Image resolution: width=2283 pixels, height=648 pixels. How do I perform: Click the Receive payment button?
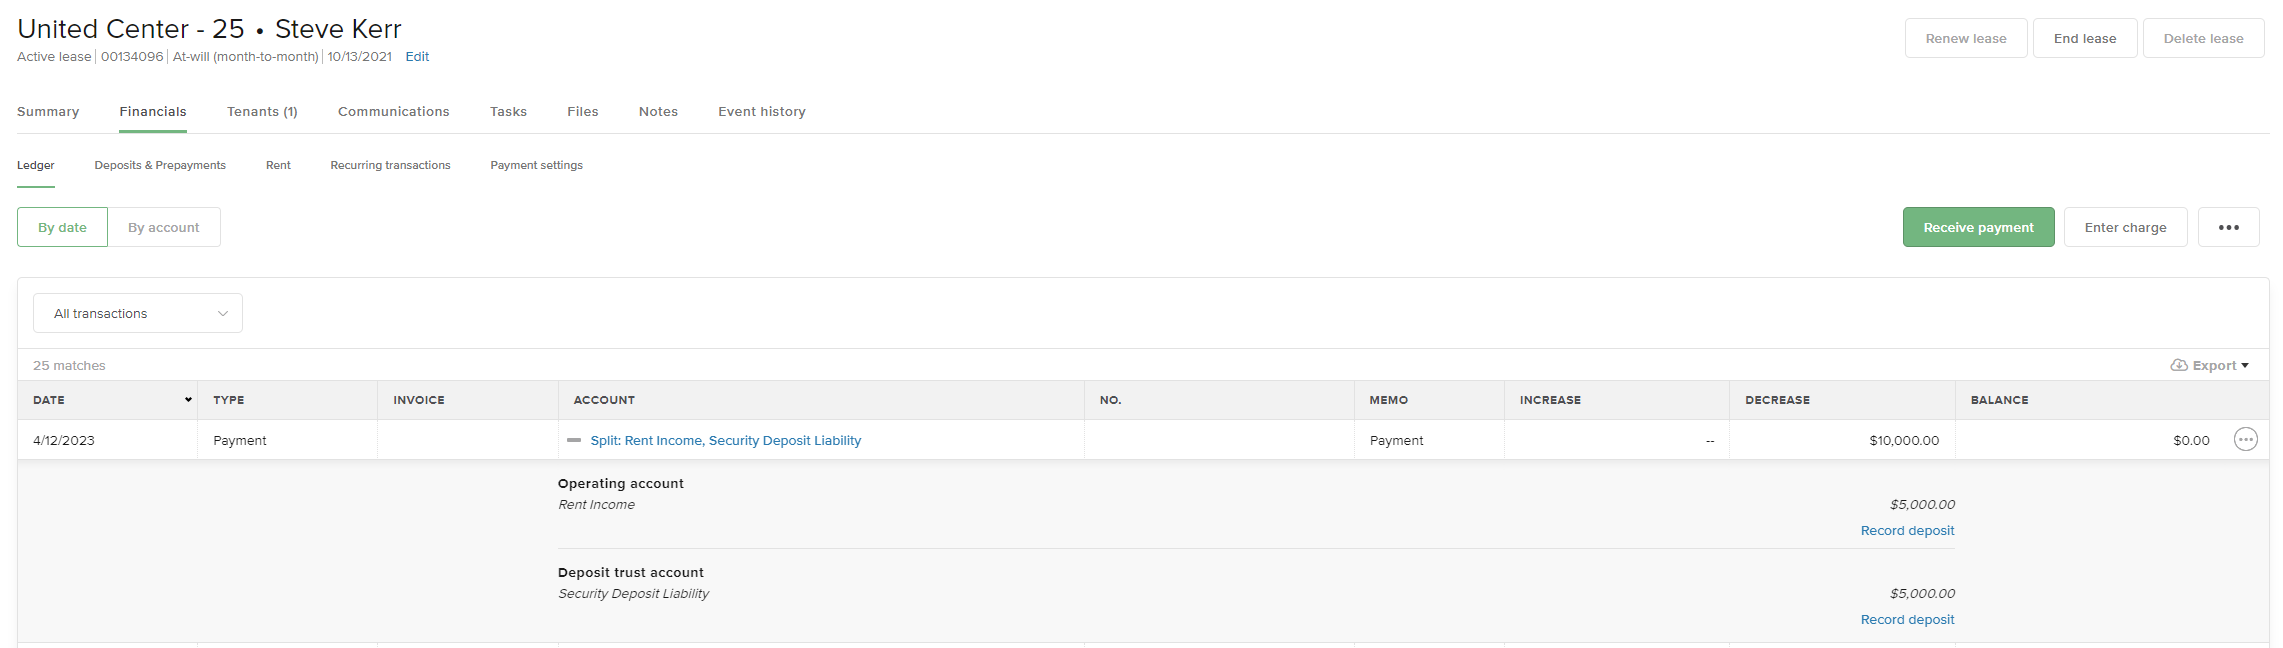1978,227
